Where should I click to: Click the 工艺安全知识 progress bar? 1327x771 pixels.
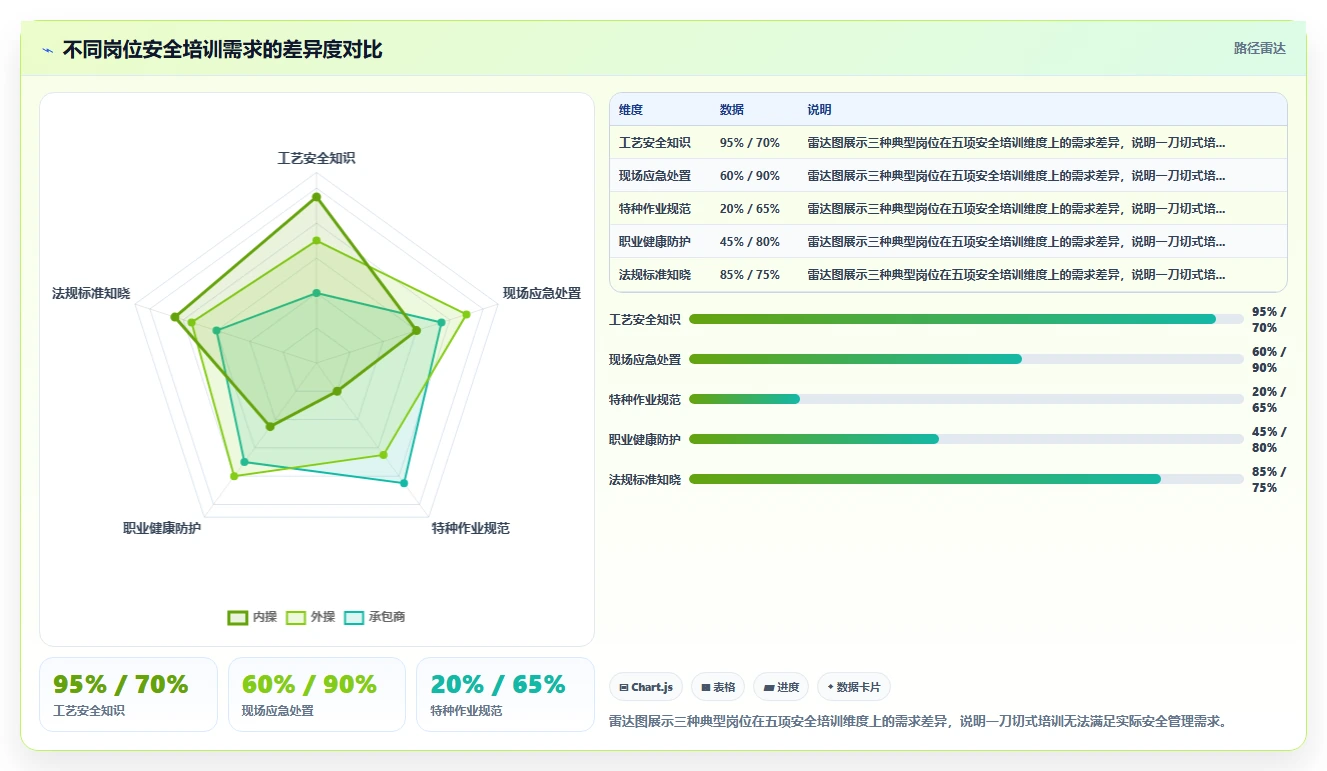(x=966, y=319)
